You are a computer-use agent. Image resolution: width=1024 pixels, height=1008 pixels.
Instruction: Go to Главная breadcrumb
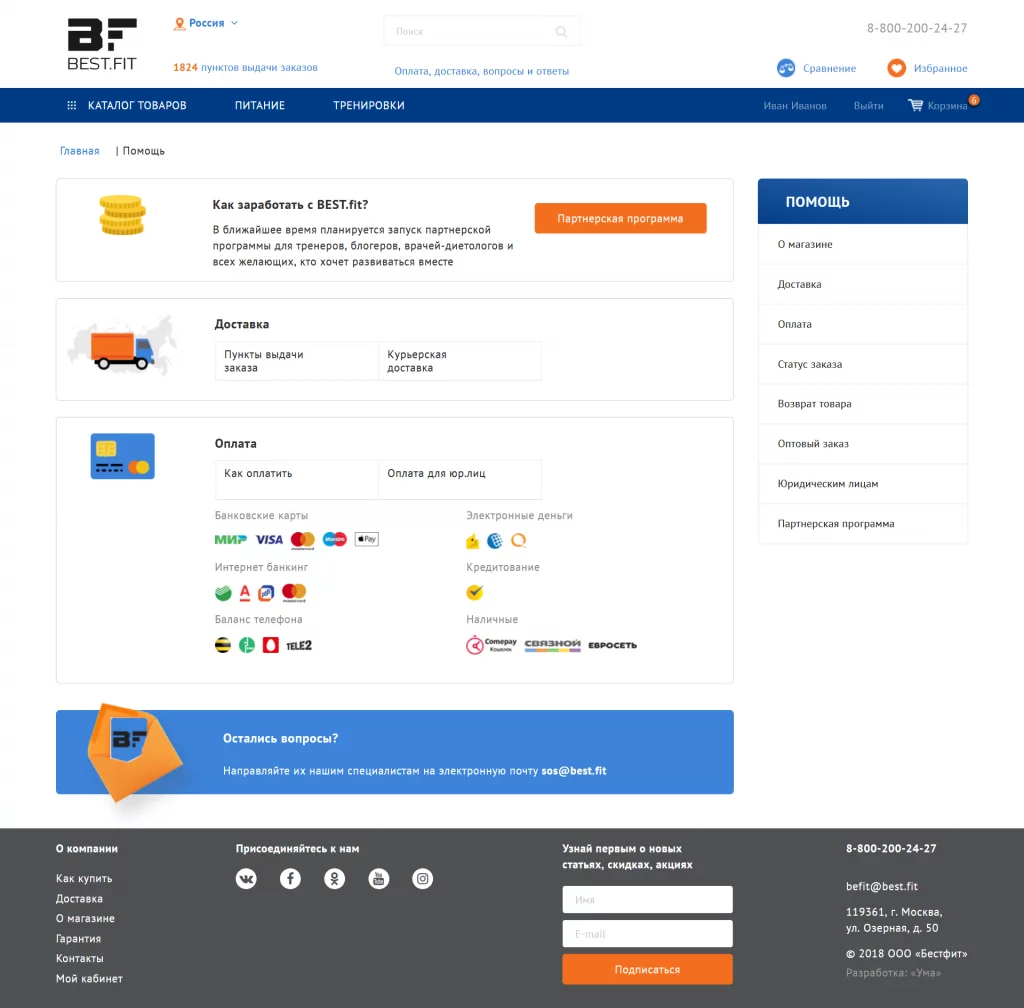click(x=80, y=151)
